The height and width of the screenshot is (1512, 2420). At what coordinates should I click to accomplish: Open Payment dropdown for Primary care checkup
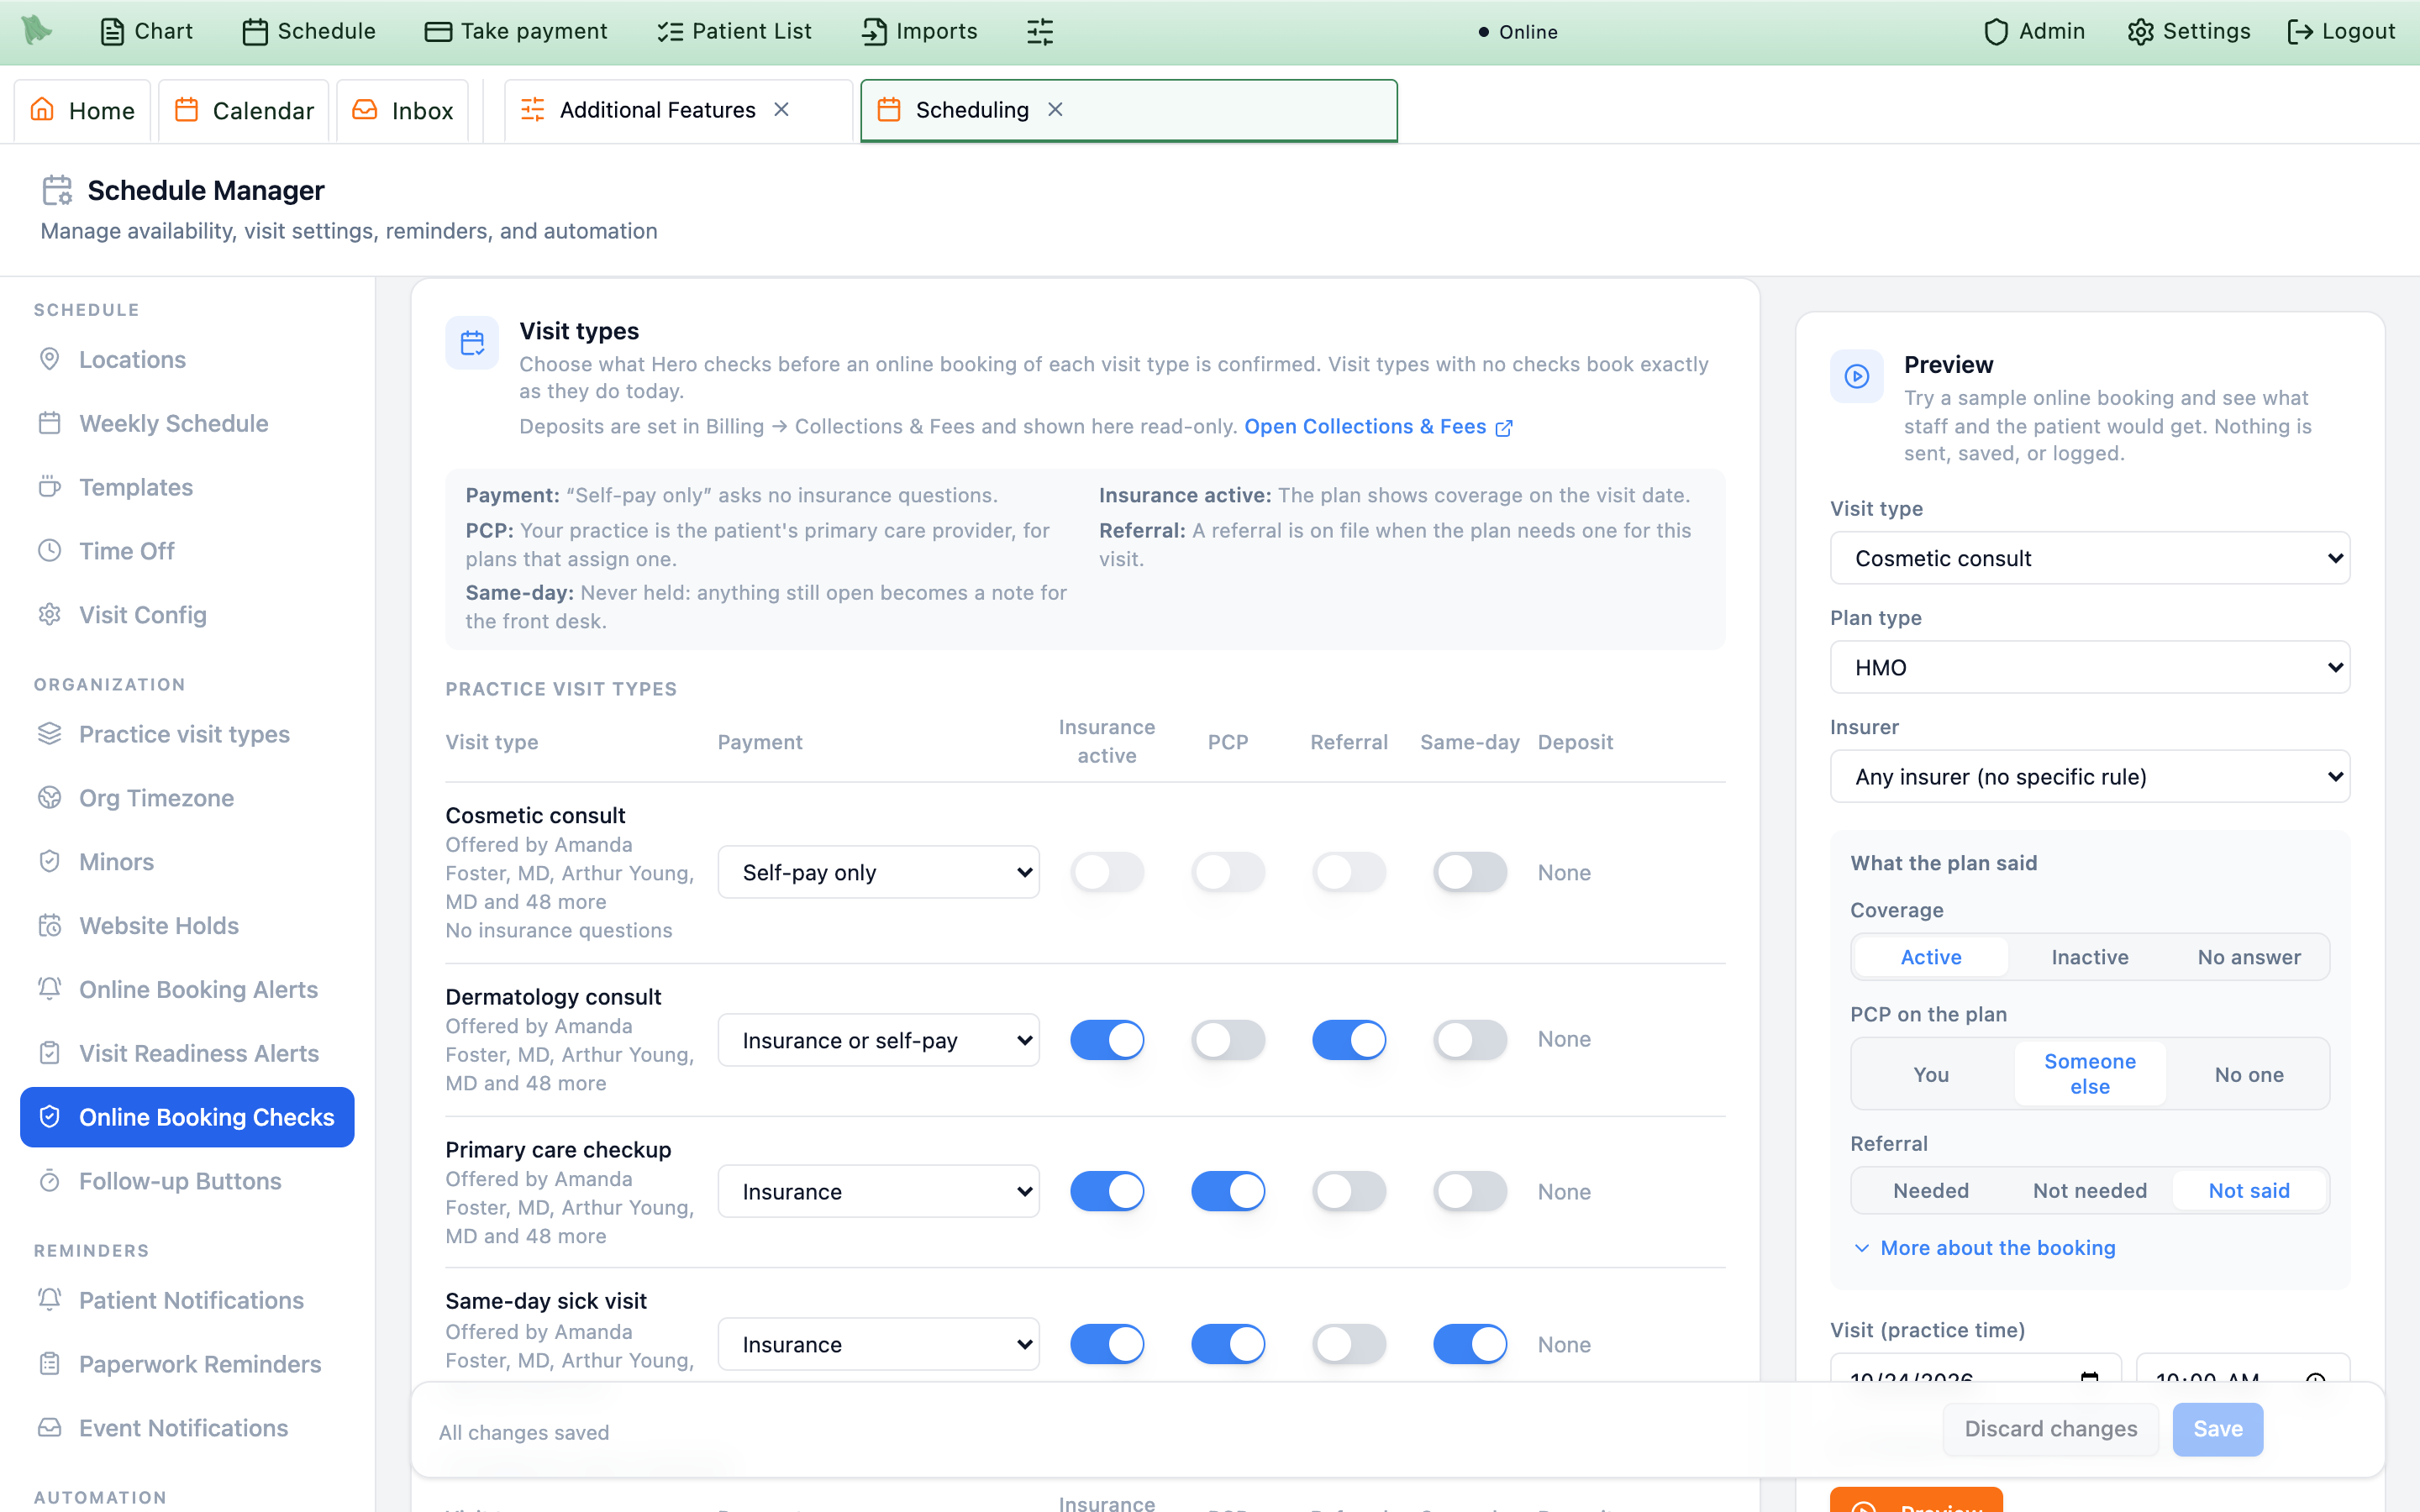click(x=879, y=1191)
